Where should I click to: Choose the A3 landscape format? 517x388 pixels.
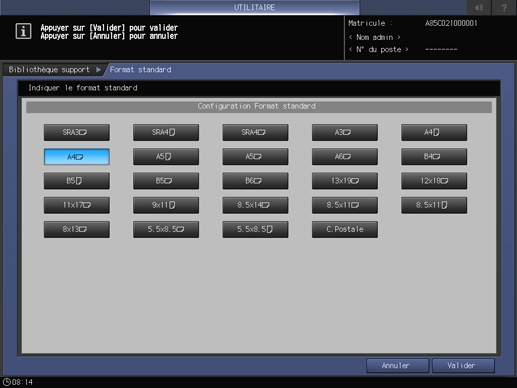point(345,132)
